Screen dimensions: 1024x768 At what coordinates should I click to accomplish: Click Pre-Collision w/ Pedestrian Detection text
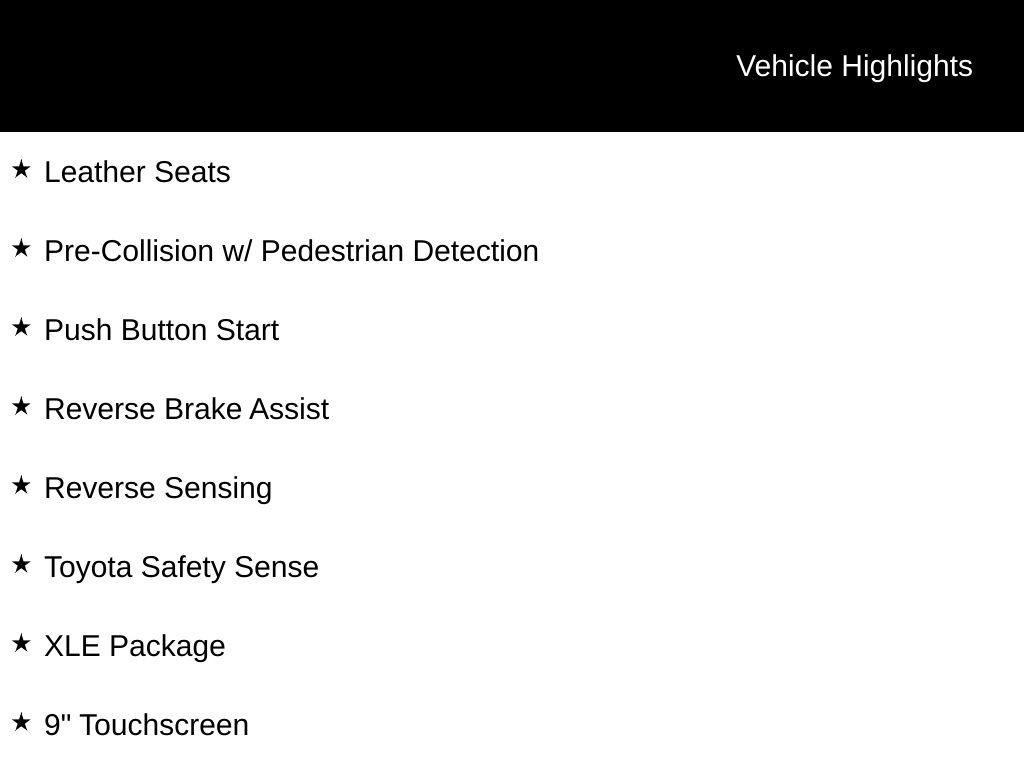(291, 251)
